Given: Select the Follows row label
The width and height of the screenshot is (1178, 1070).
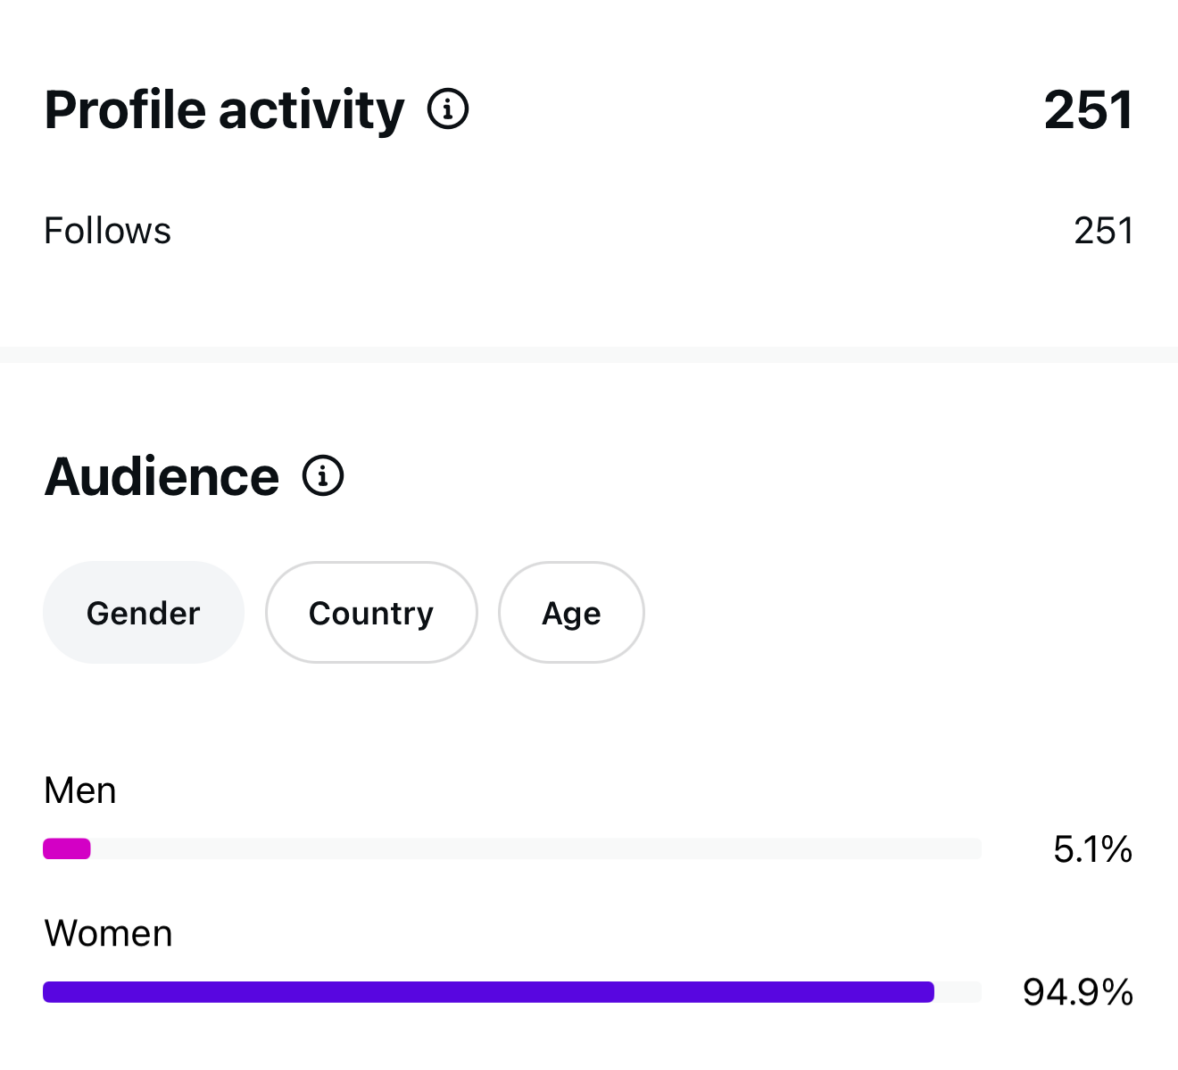Looking at the screenshot, I should click(x=108, y=231).
